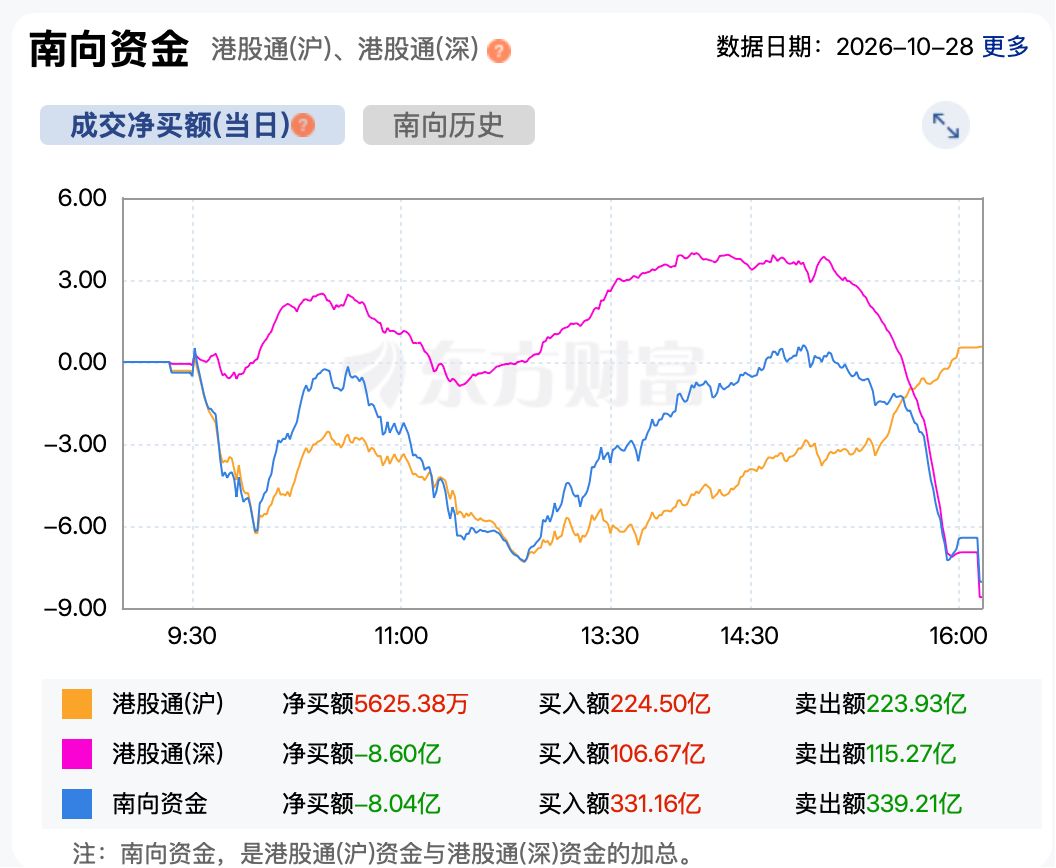This screenshot has width=1056, height=868.
Task: Click the -9.00 y-axis label
Action: pos(75,608)
